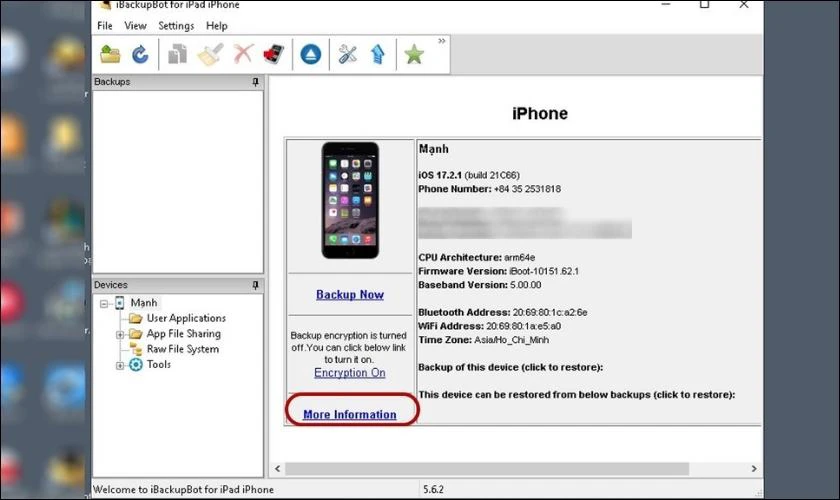This screenshot has height=500, width=840.
Task: Select User Applications in Devices tree
Action: coord(186,318)
